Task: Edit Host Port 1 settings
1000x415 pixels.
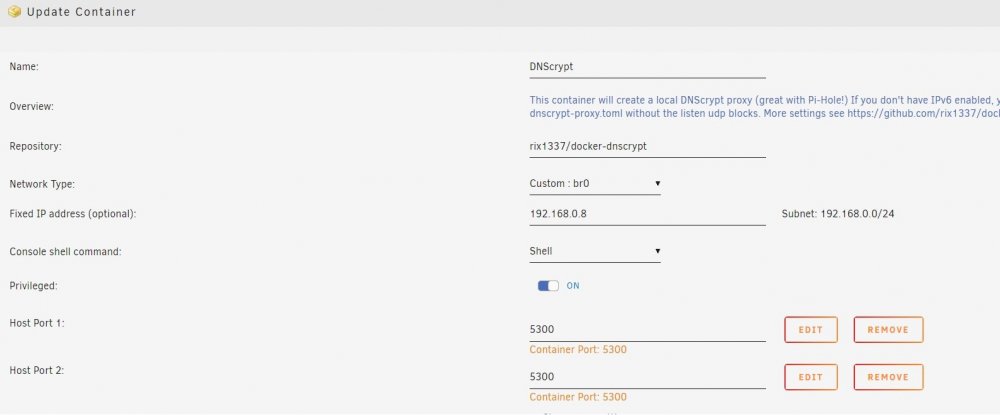Action: coord(811,330)
